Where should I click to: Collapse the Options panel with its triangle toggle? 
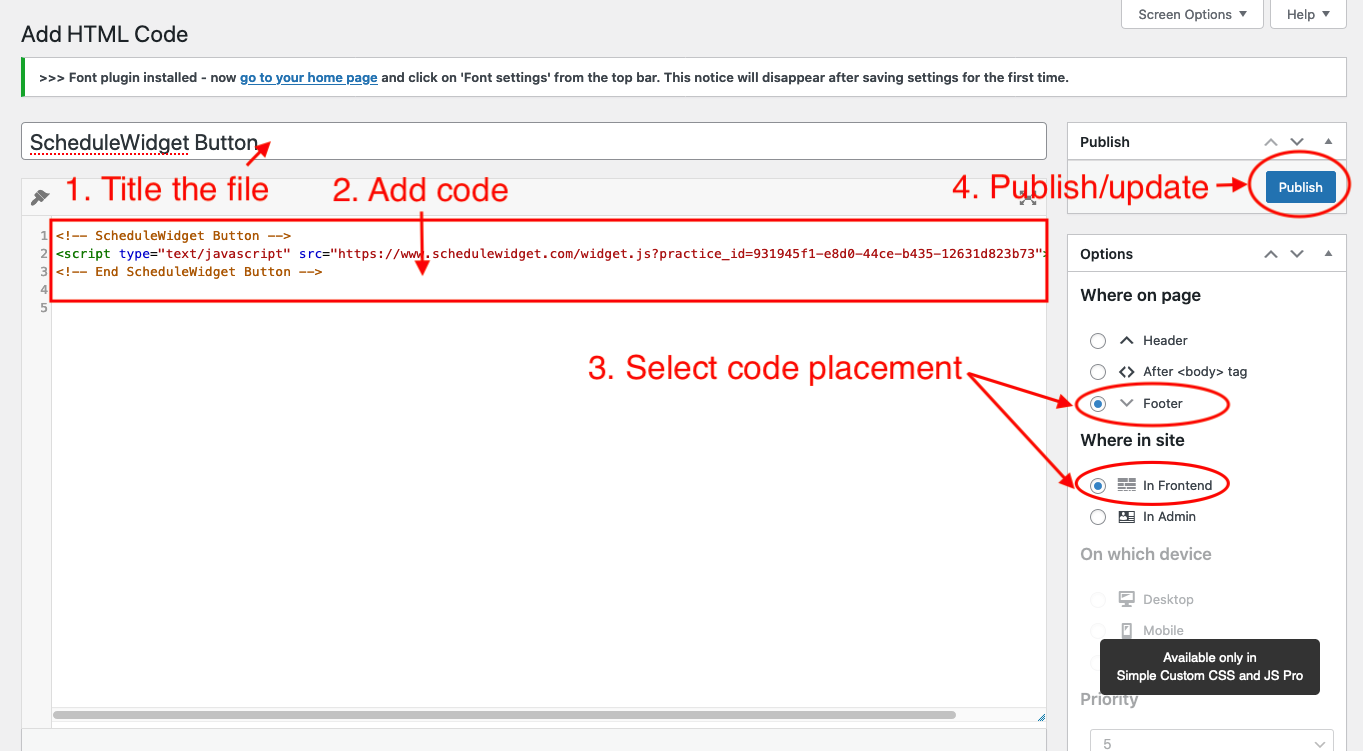(1328, 254)
